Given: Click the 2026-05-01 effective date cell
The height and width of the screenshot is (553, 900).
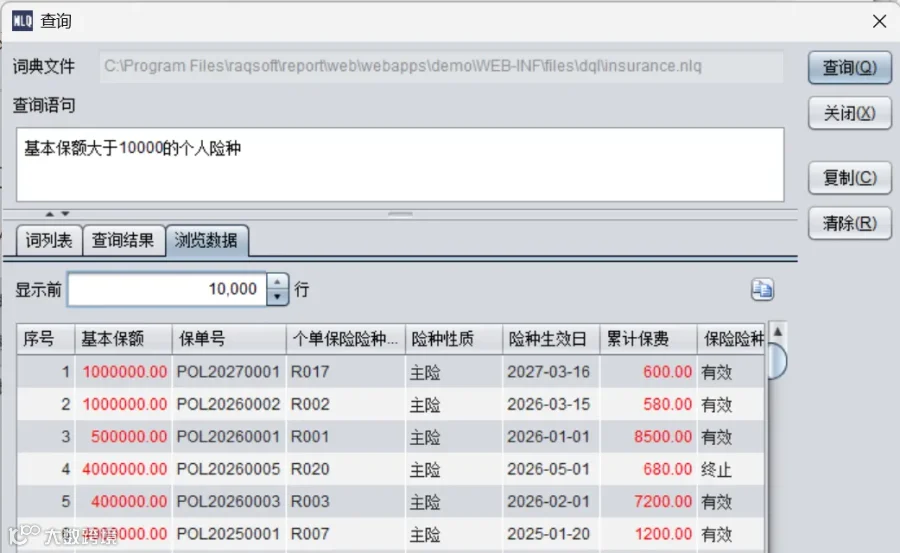Looking at the screenshot, I should pyautogui.click(x=551, y=469).
